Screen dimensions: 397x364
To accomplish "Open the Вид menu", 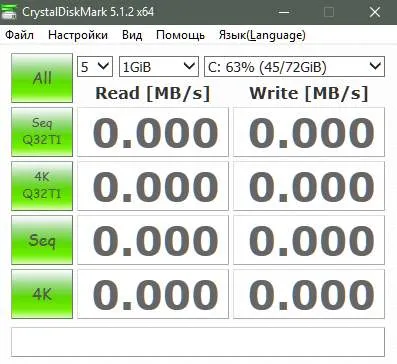I will coord(132,35).
